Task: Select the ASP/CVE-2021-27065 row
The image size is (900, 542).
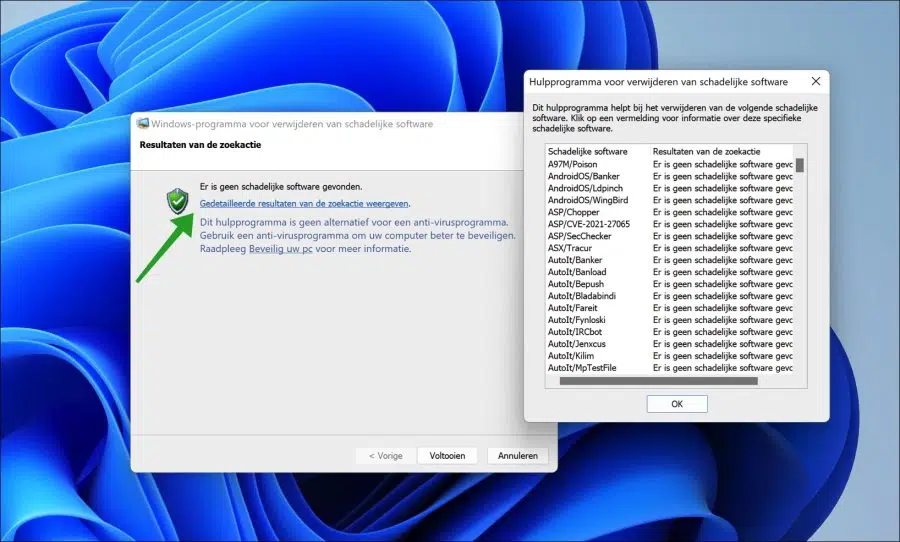Action: point(669,224)
